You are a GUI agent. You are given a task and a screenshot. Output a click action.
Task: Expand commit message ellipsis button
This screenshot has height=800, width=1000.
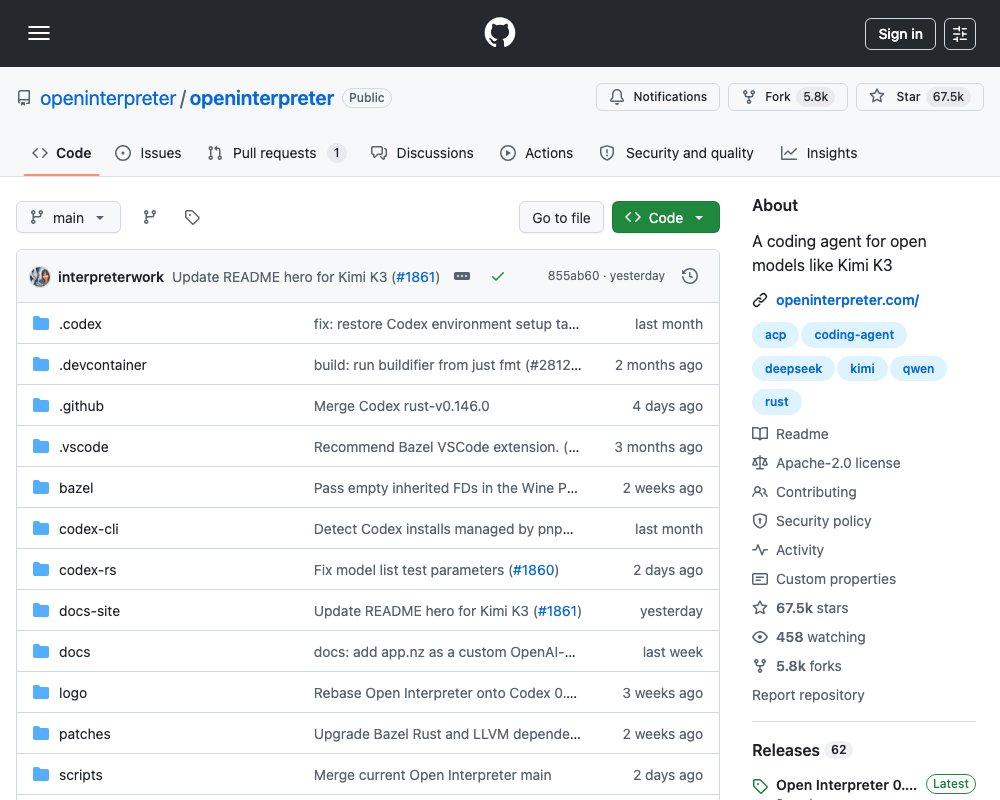point(462,276)
